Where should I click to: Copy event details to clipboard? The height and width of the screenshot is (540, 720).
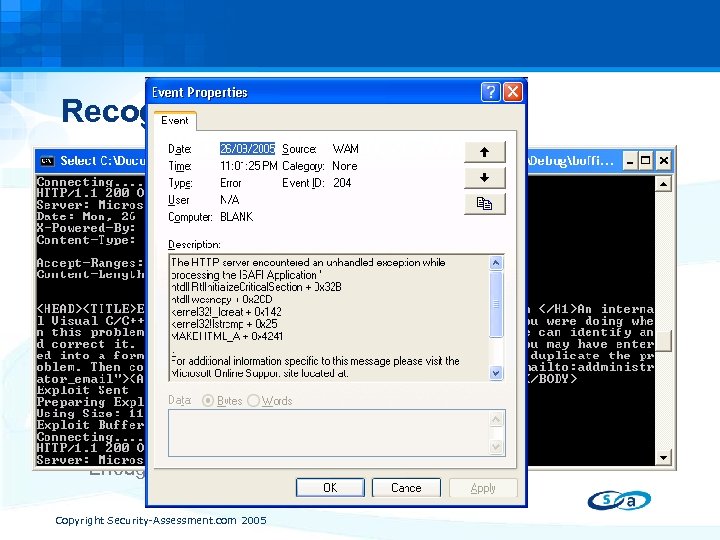coord(484,203)
